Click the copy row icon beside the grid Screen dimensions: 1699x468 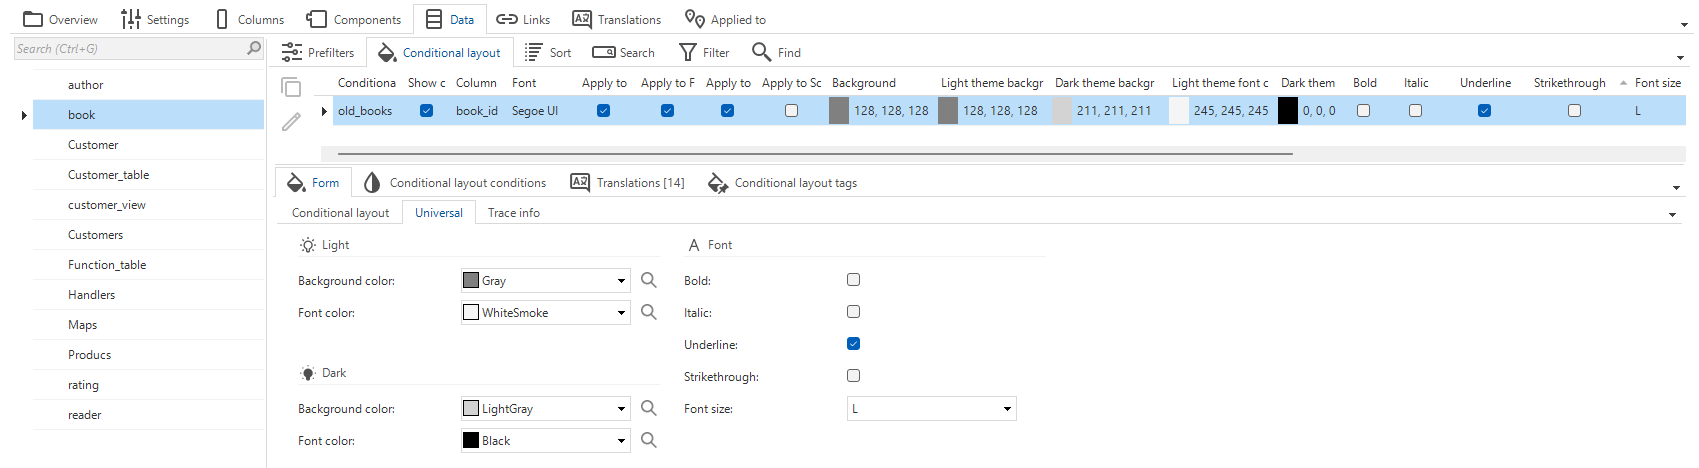pyautogui.click(x=291, y=87)
